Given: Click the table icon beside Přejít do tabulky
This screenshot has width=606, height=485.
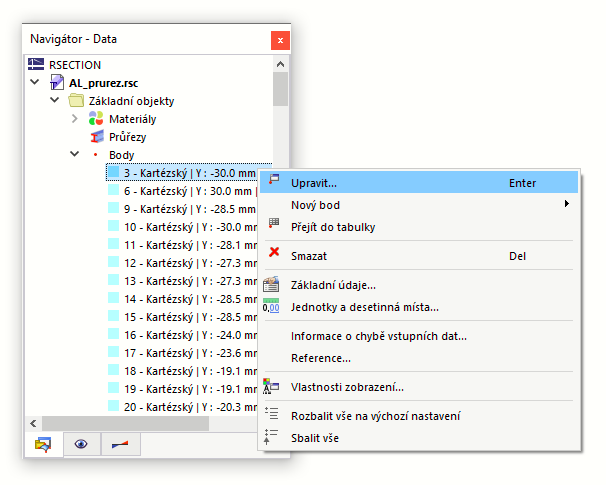Looking at the screenshot, I should (274, 223).
